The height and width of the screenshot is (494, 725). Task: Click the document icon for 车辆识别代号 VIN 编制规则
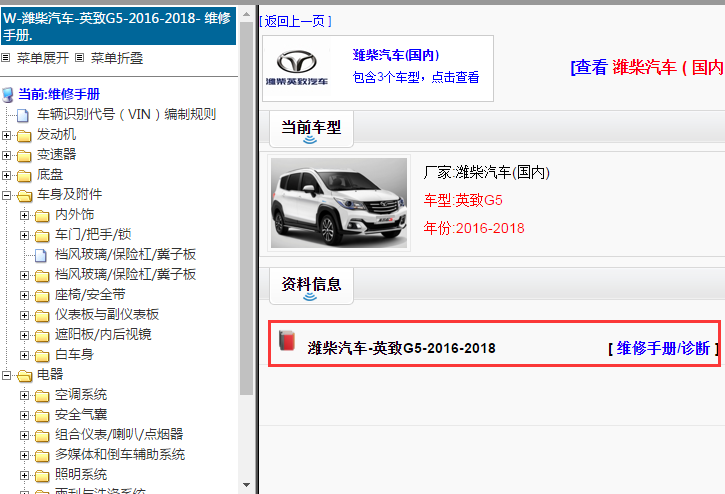pos(23,115)
